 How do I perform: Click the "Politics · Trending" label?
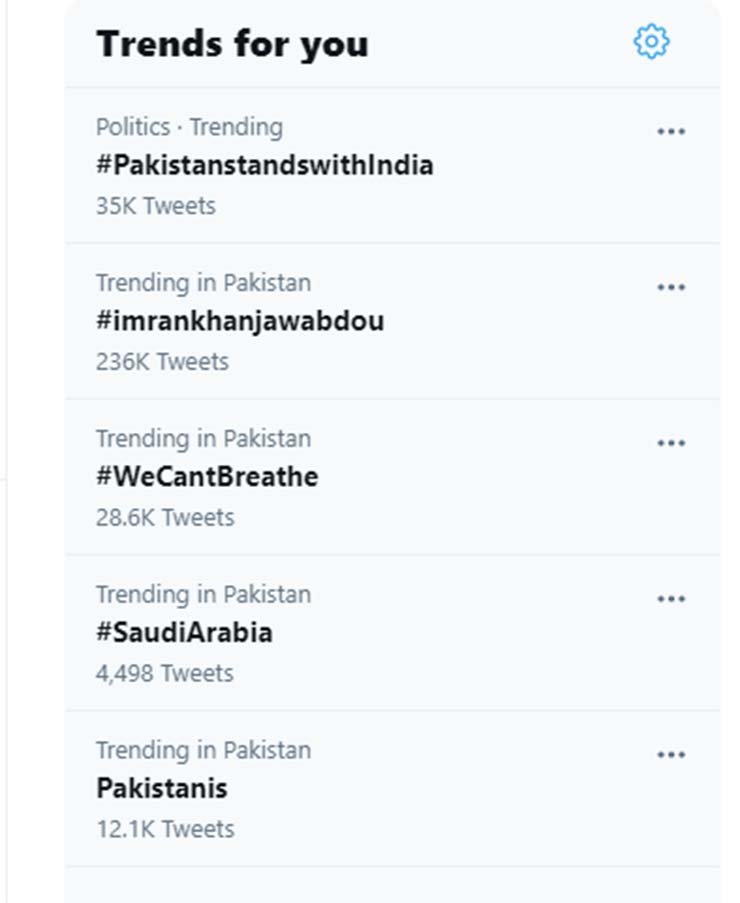pyautogui.click(x=189, y=127)
